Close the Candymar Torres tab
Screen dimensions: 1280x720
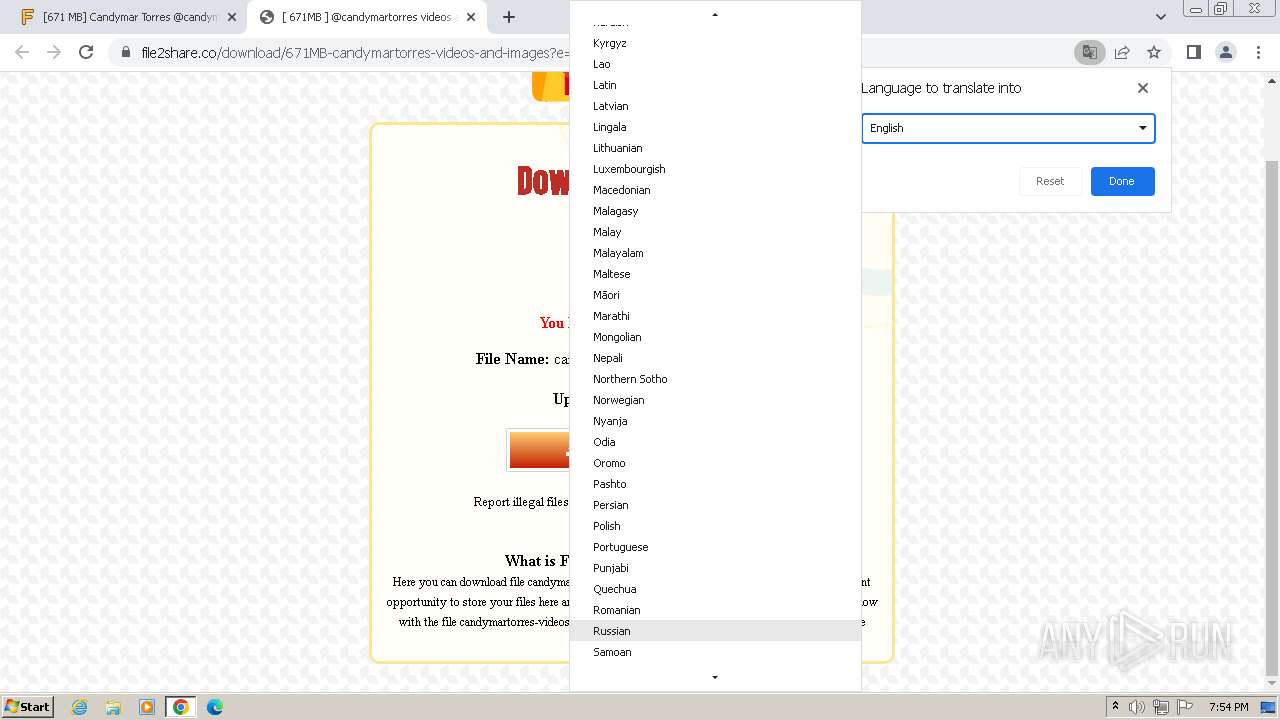pos(232,17)
